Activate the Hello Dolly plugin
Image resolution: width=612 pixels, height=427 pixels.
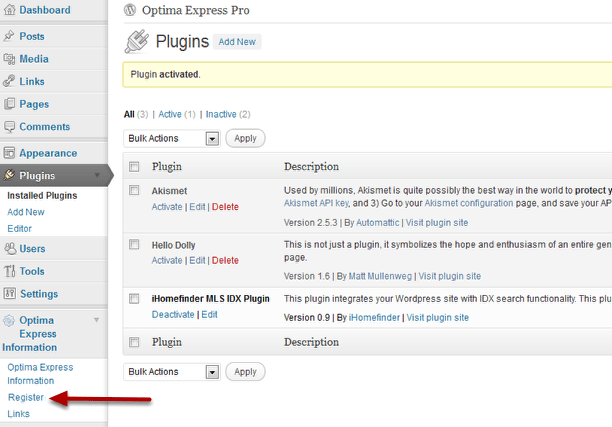coord(167,260)
